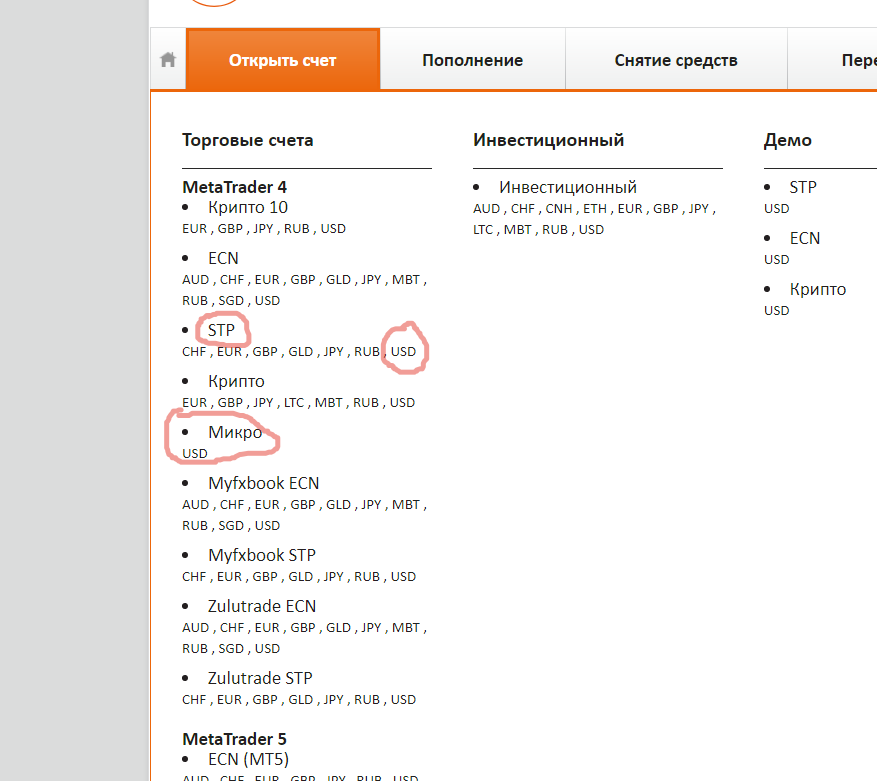The height and width of the screenshot is (781, 877).
Task: Choose CHF for the MetaTrader 4 STP account
Action: 194,352
